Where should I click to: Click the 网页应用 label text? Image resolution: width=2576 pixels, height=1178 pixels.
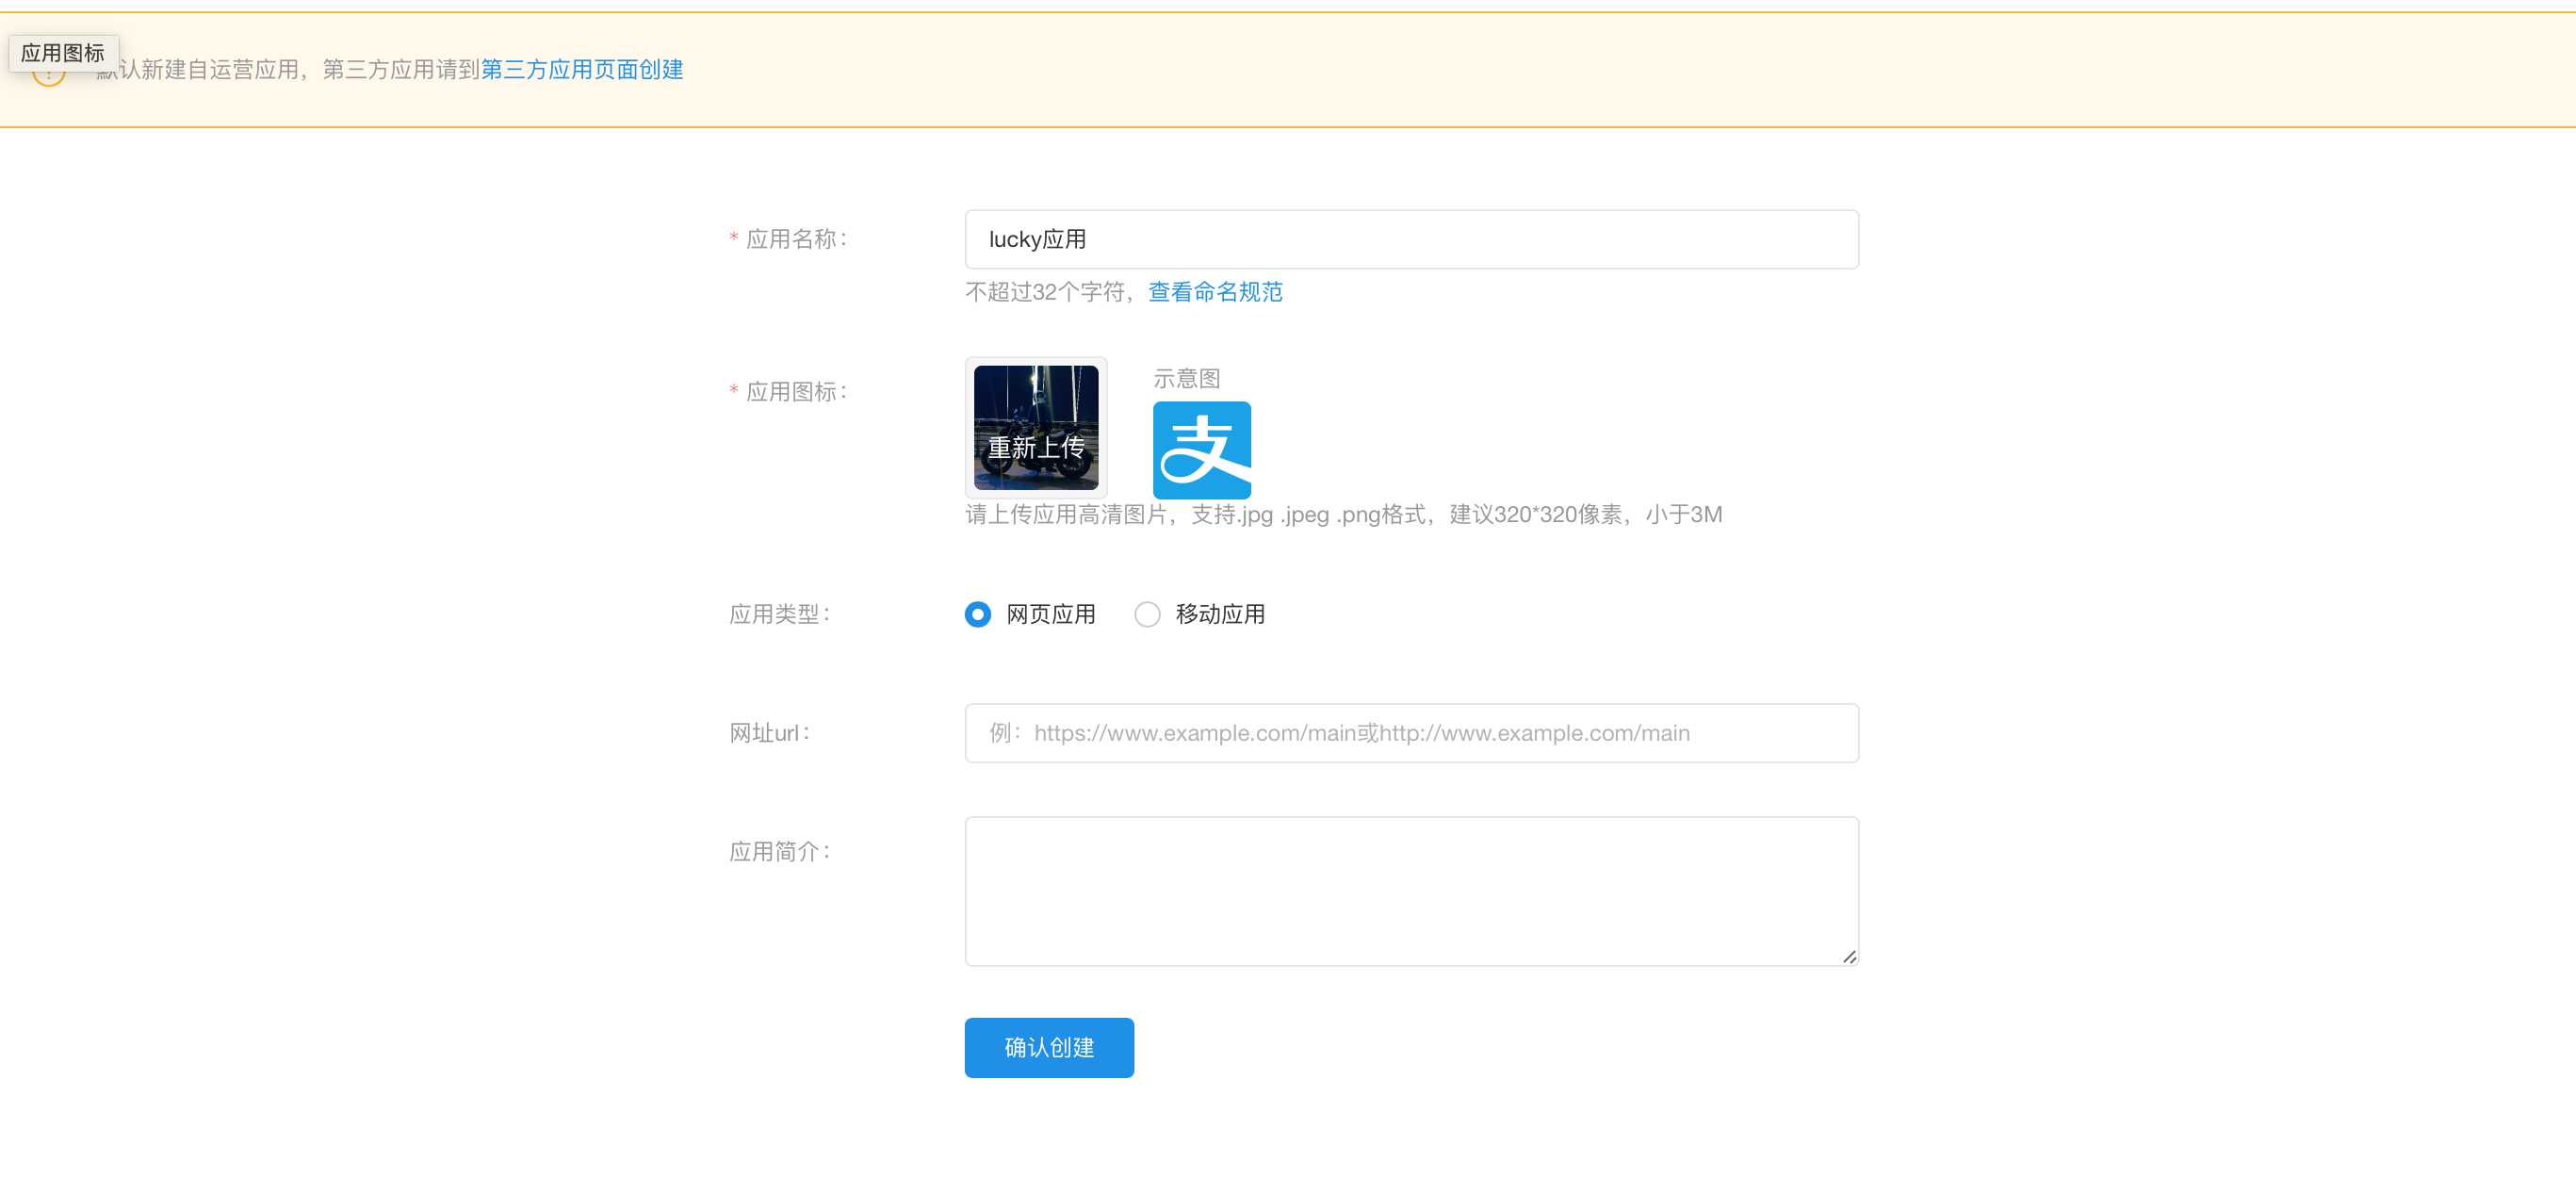pyautogui.click(x=1050, y=614)
